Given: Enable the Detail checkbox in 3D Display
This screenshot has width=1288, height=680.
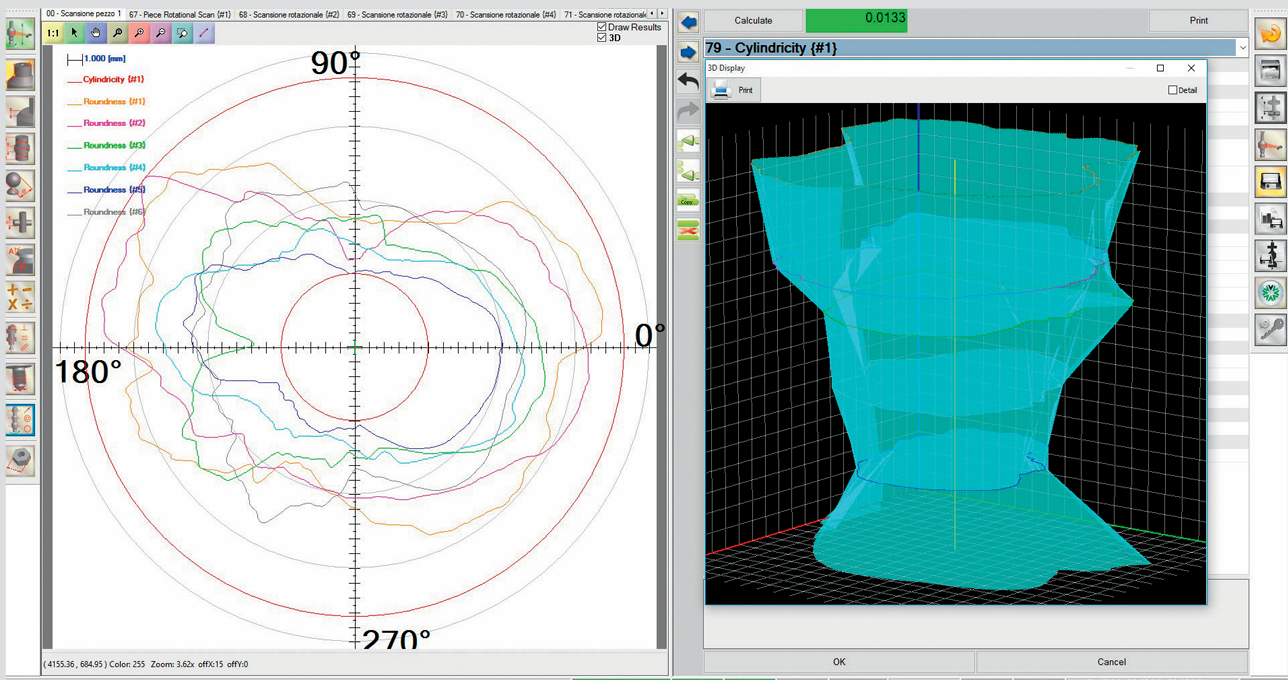Looking at the screenshot, I should point(1173,90).
